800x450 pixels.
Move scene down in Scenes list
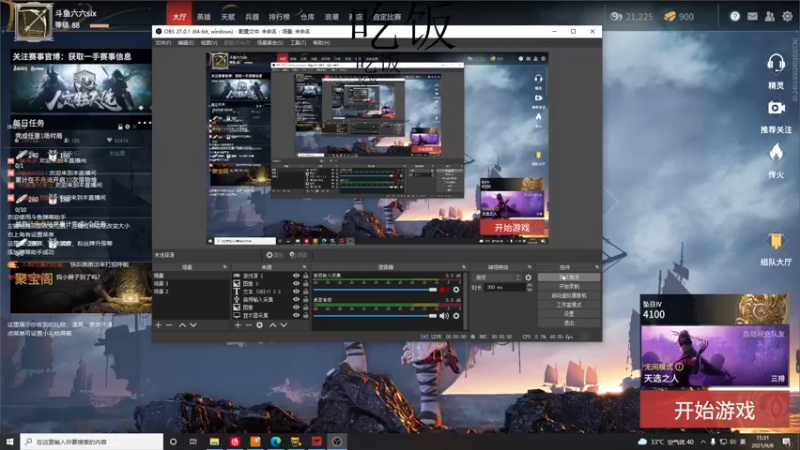coord(193,325)
